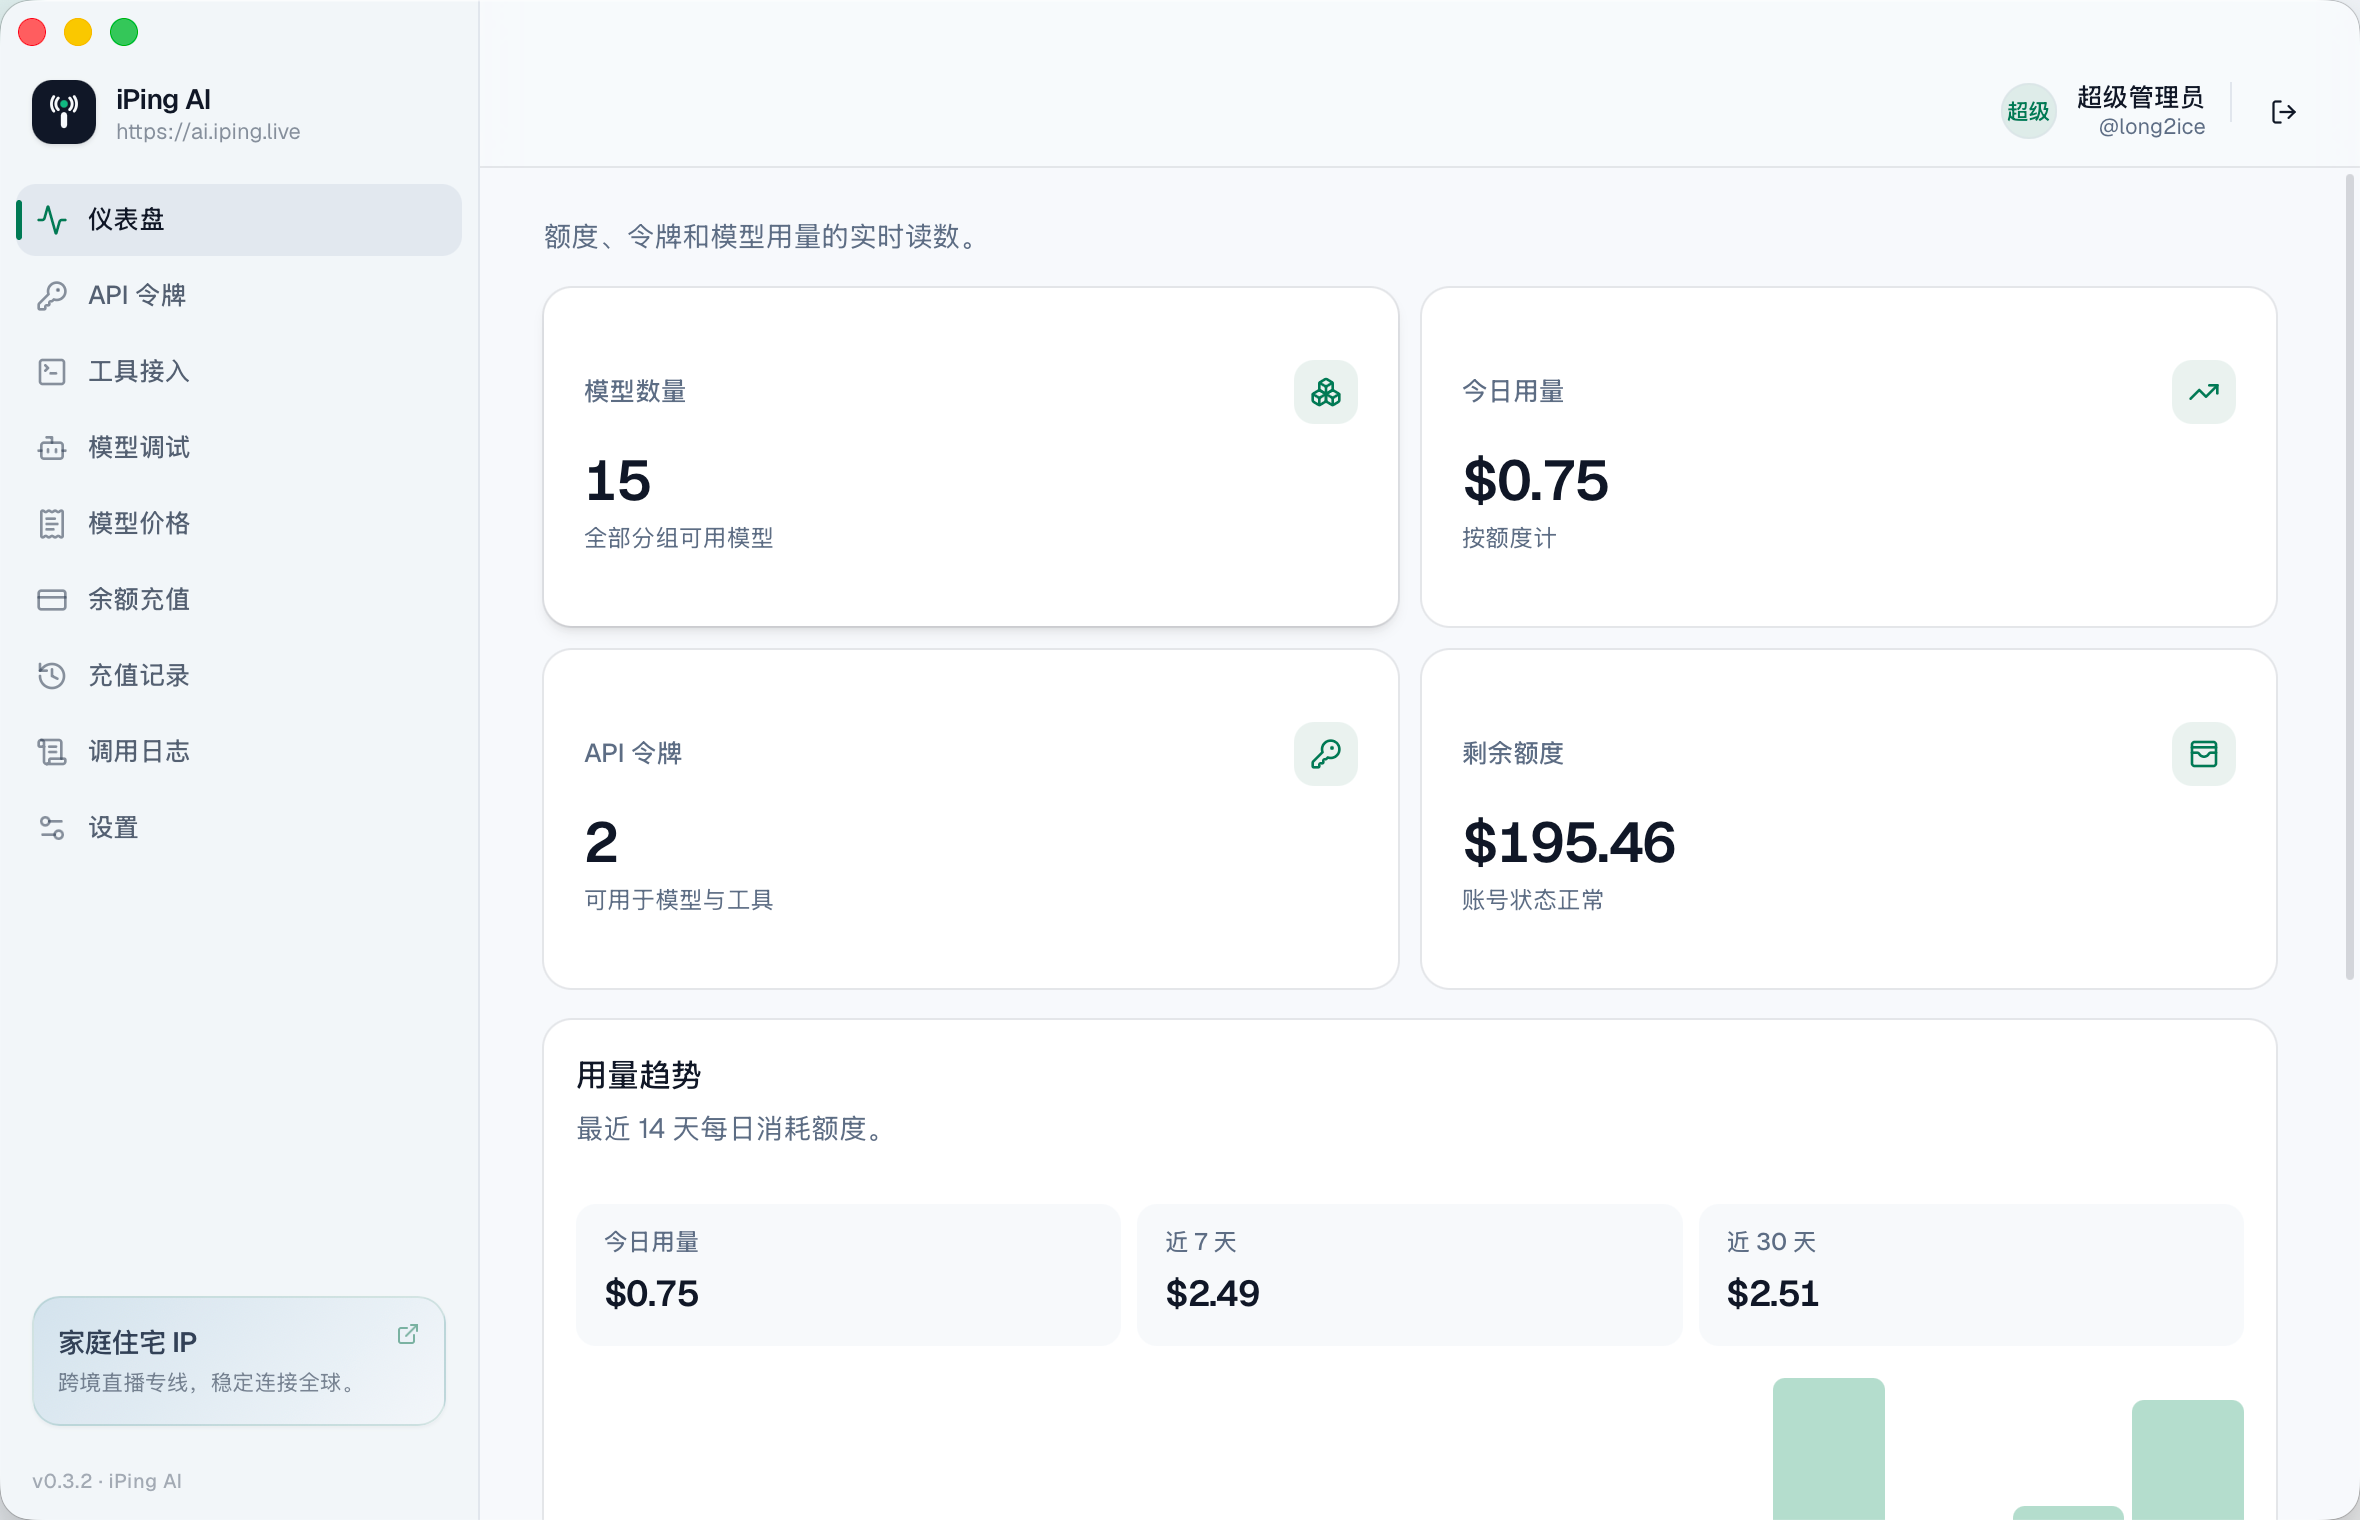Click the @long2ice username
This screenshot has height=1520, width=2360.
[2151, 127]
